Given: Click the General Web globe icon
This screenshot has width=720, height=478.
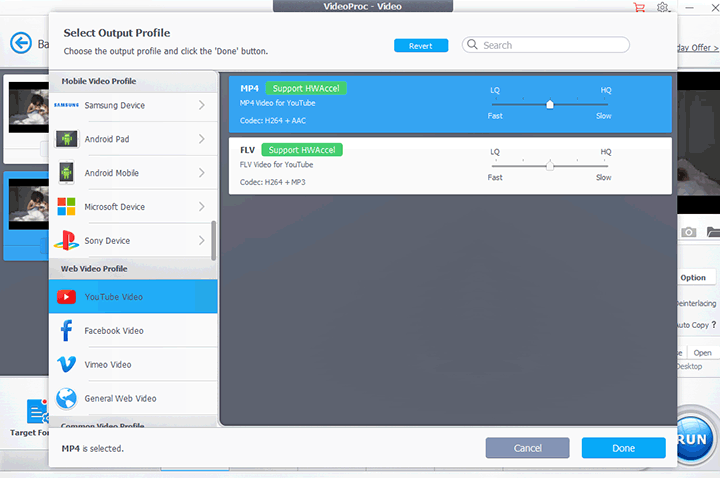Looking at the screenshot, I should [67, 399].
